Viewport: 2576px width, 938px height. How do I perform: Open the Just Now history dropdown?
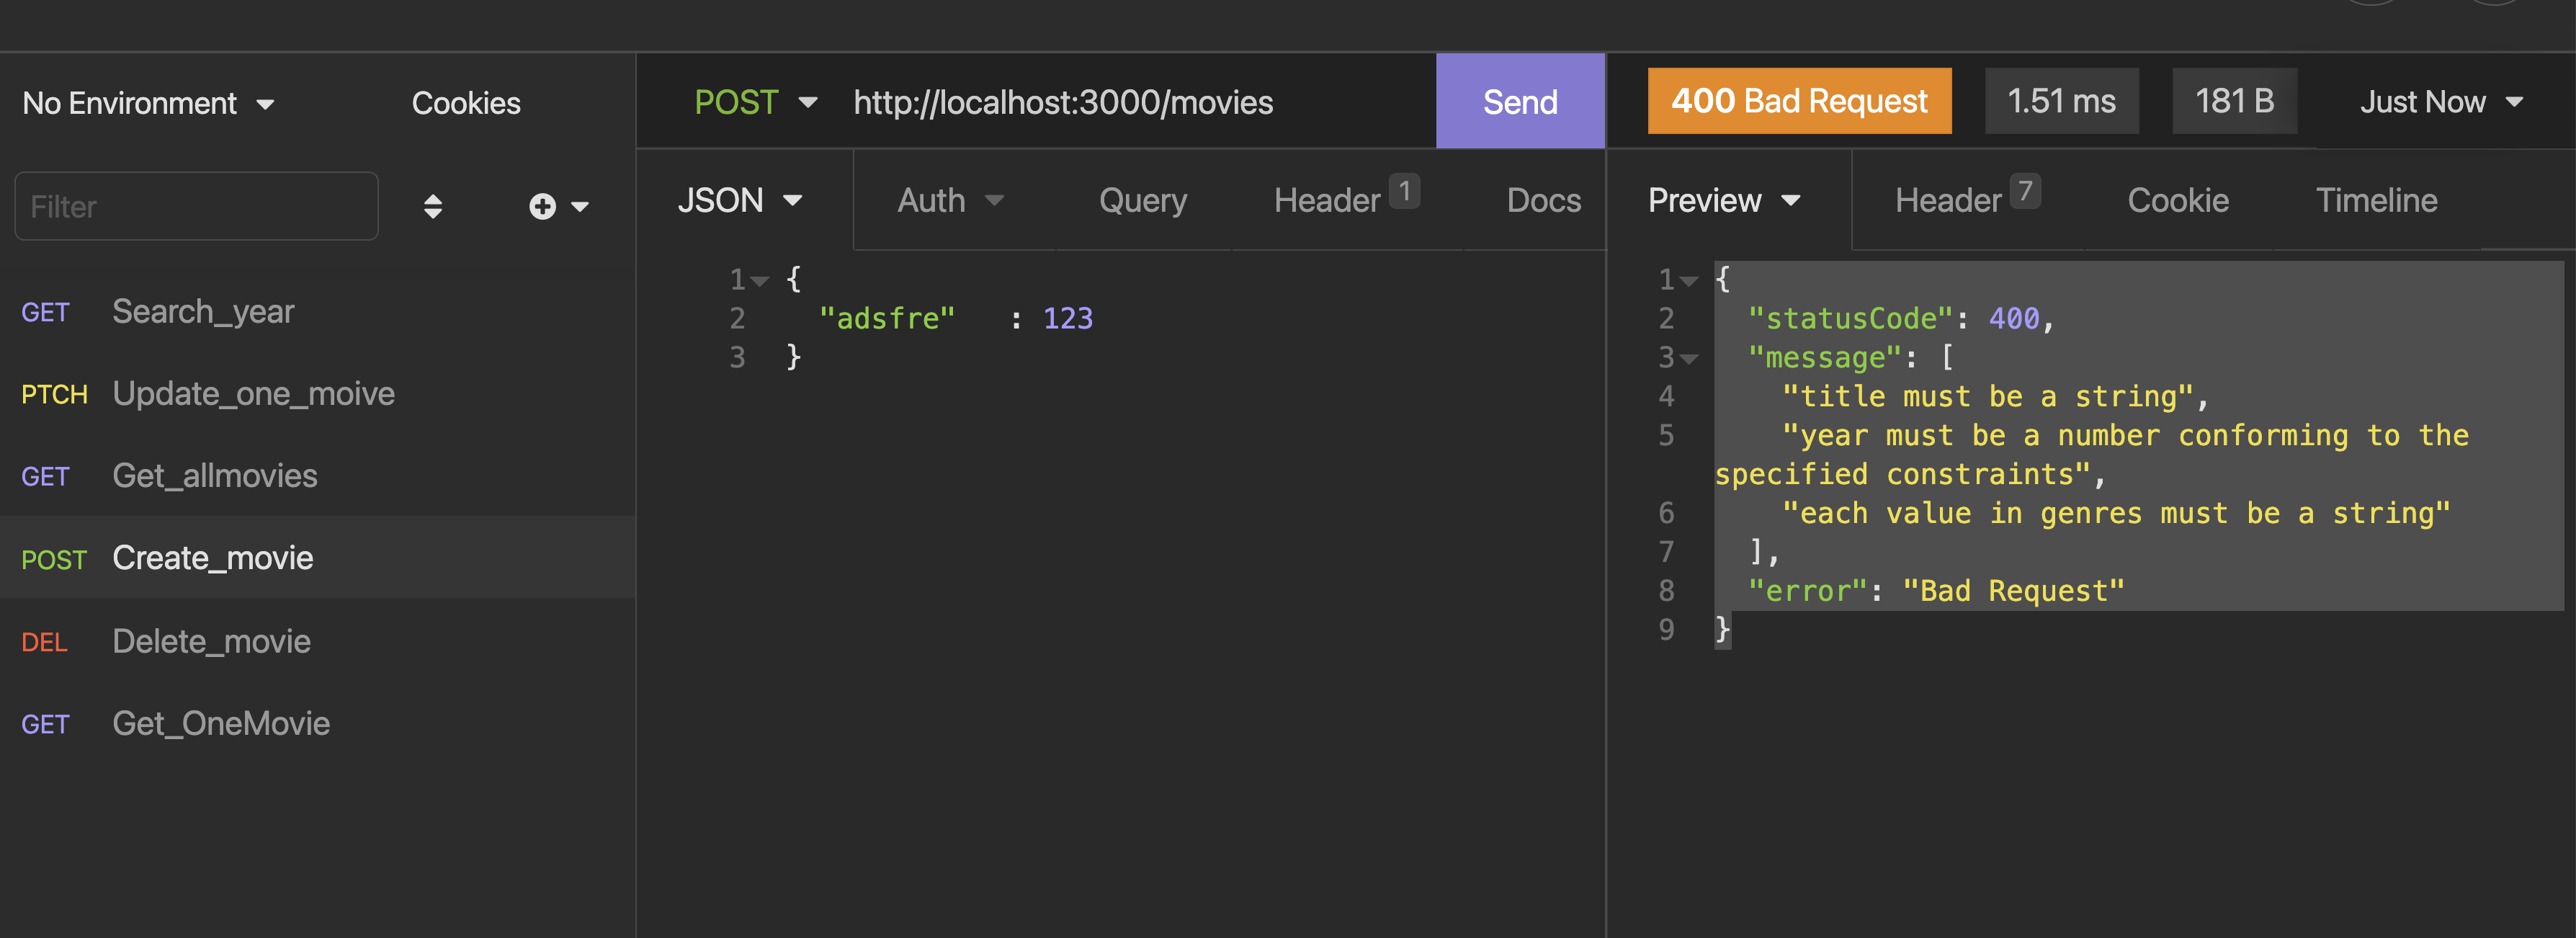click(x=2440, y=102)
